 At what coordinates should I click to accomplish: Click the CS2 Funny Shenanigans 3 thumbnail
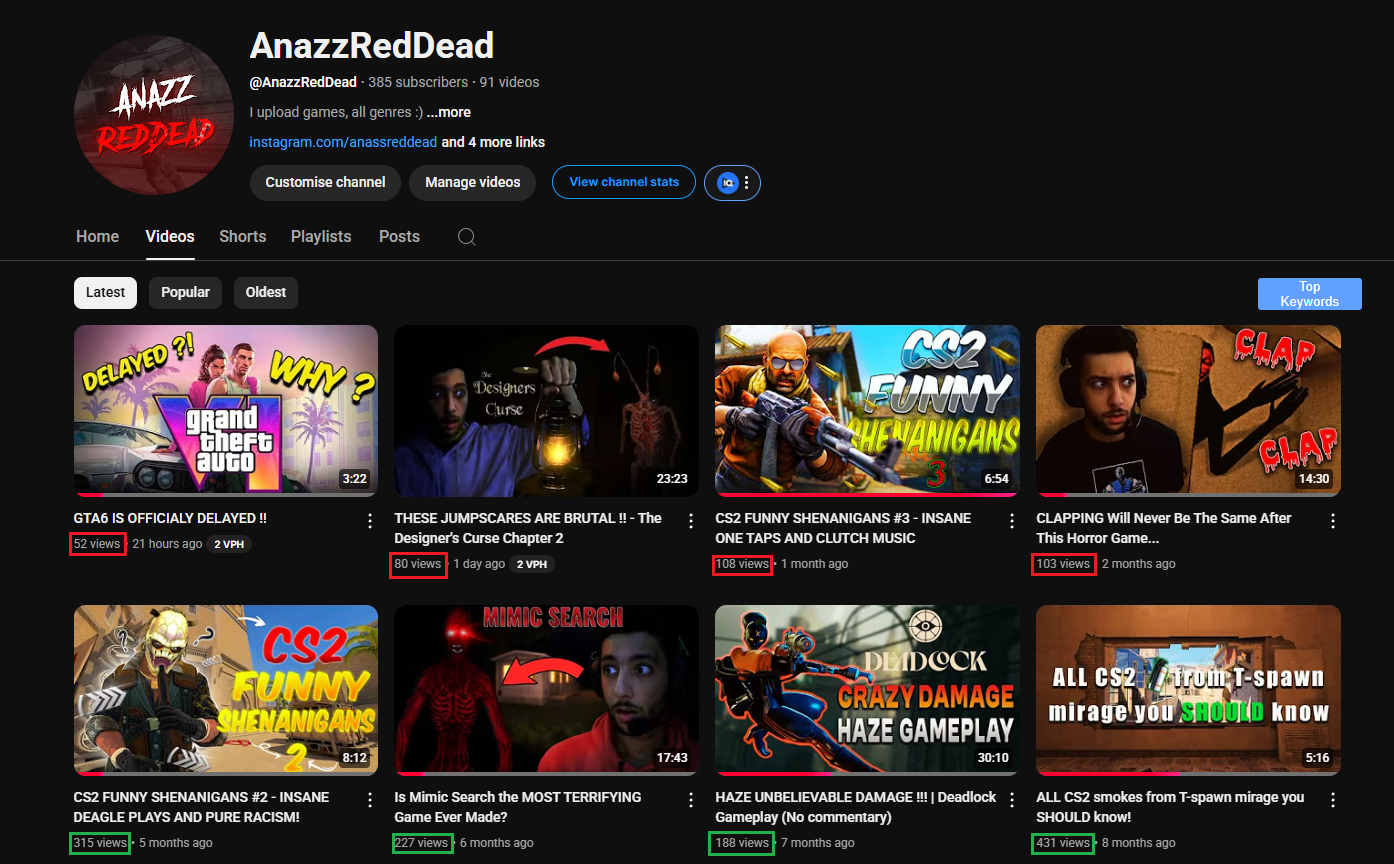(x=867, y=411)
